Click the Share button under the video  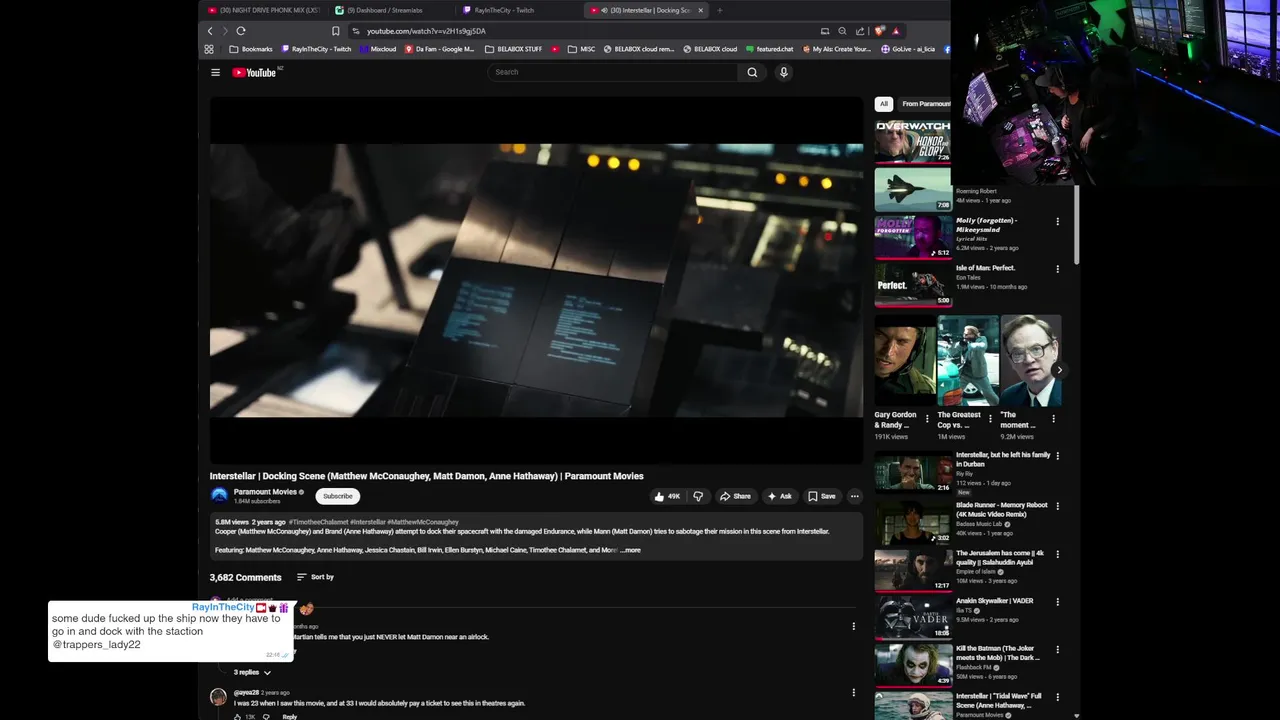pyautogui.click(x=735, y=496)
